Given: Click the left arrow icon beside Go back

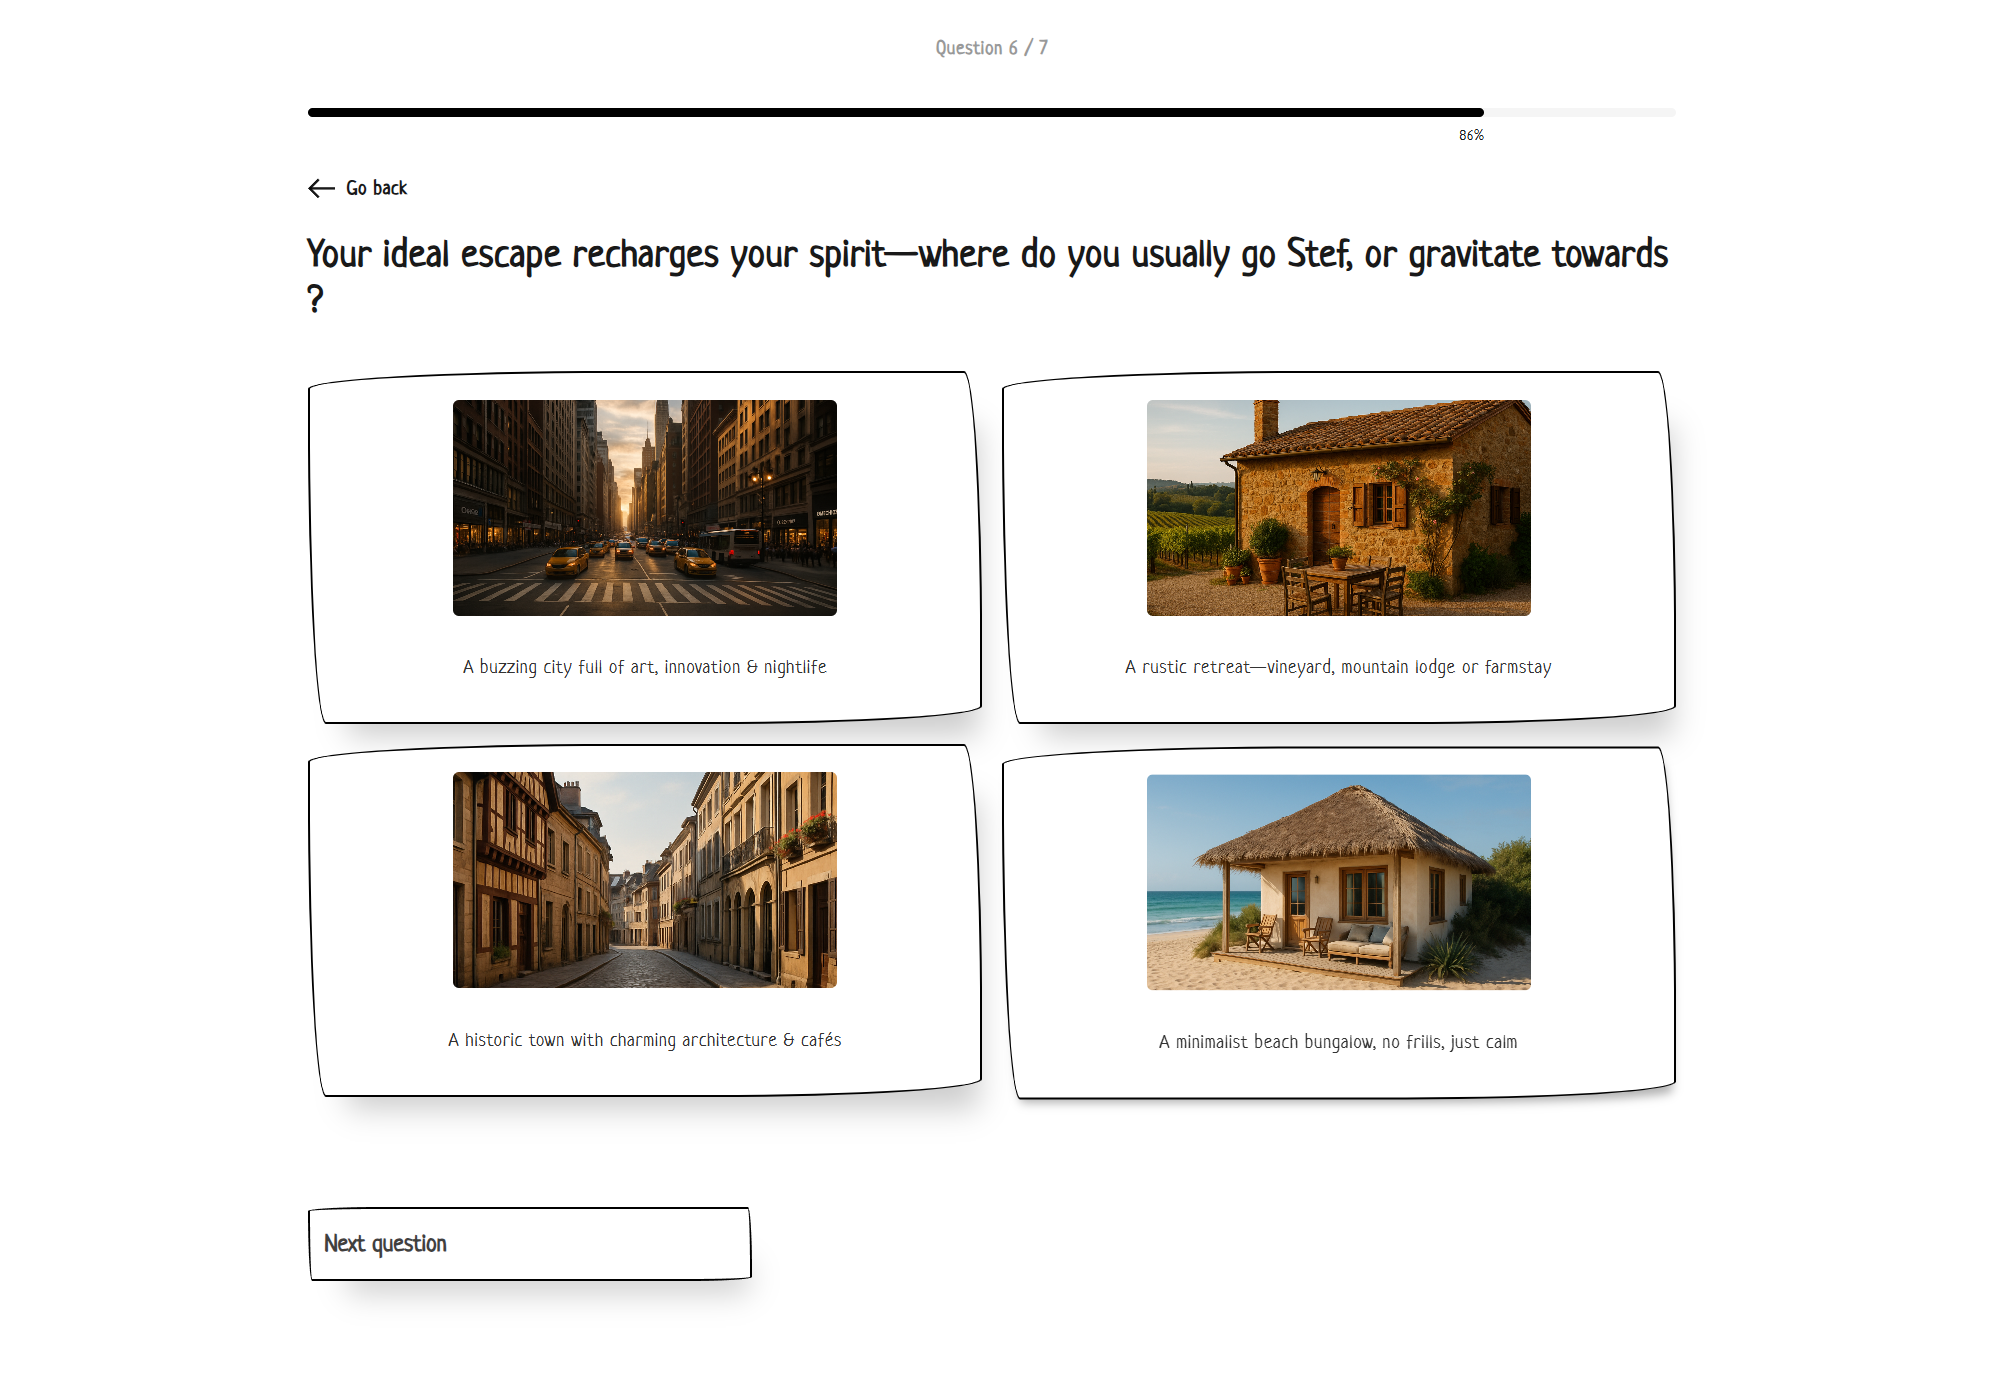Looking at the screenshot, I should click(321, 188).
